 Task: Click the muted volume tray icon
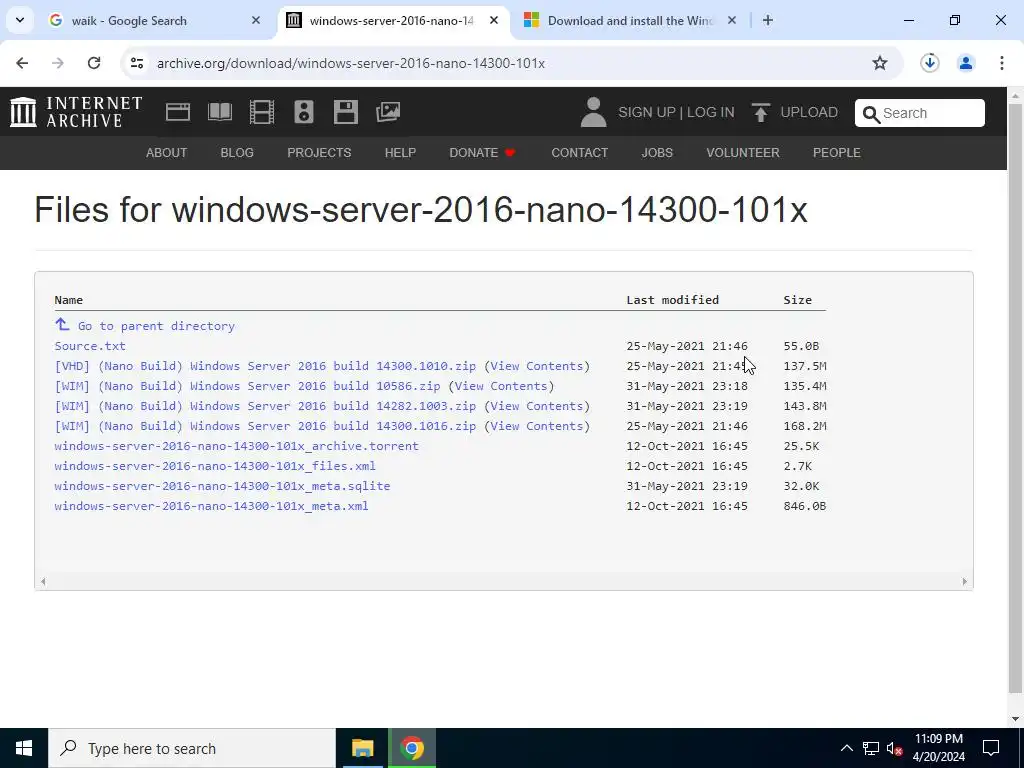pos(894,748)
